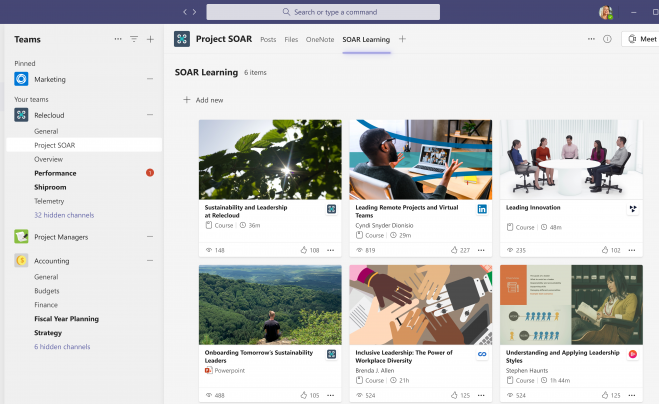The height and width of the screenshot is (404, 659).
Task: Open the Teams filter icon
Action: 134,39
